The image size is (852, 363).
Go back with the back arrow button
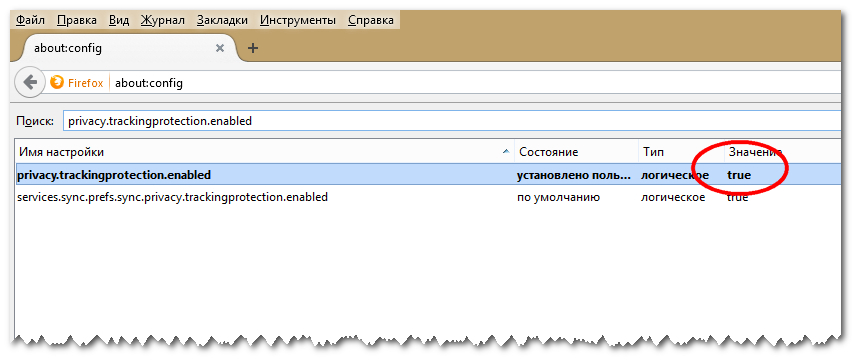pos(30,83)
